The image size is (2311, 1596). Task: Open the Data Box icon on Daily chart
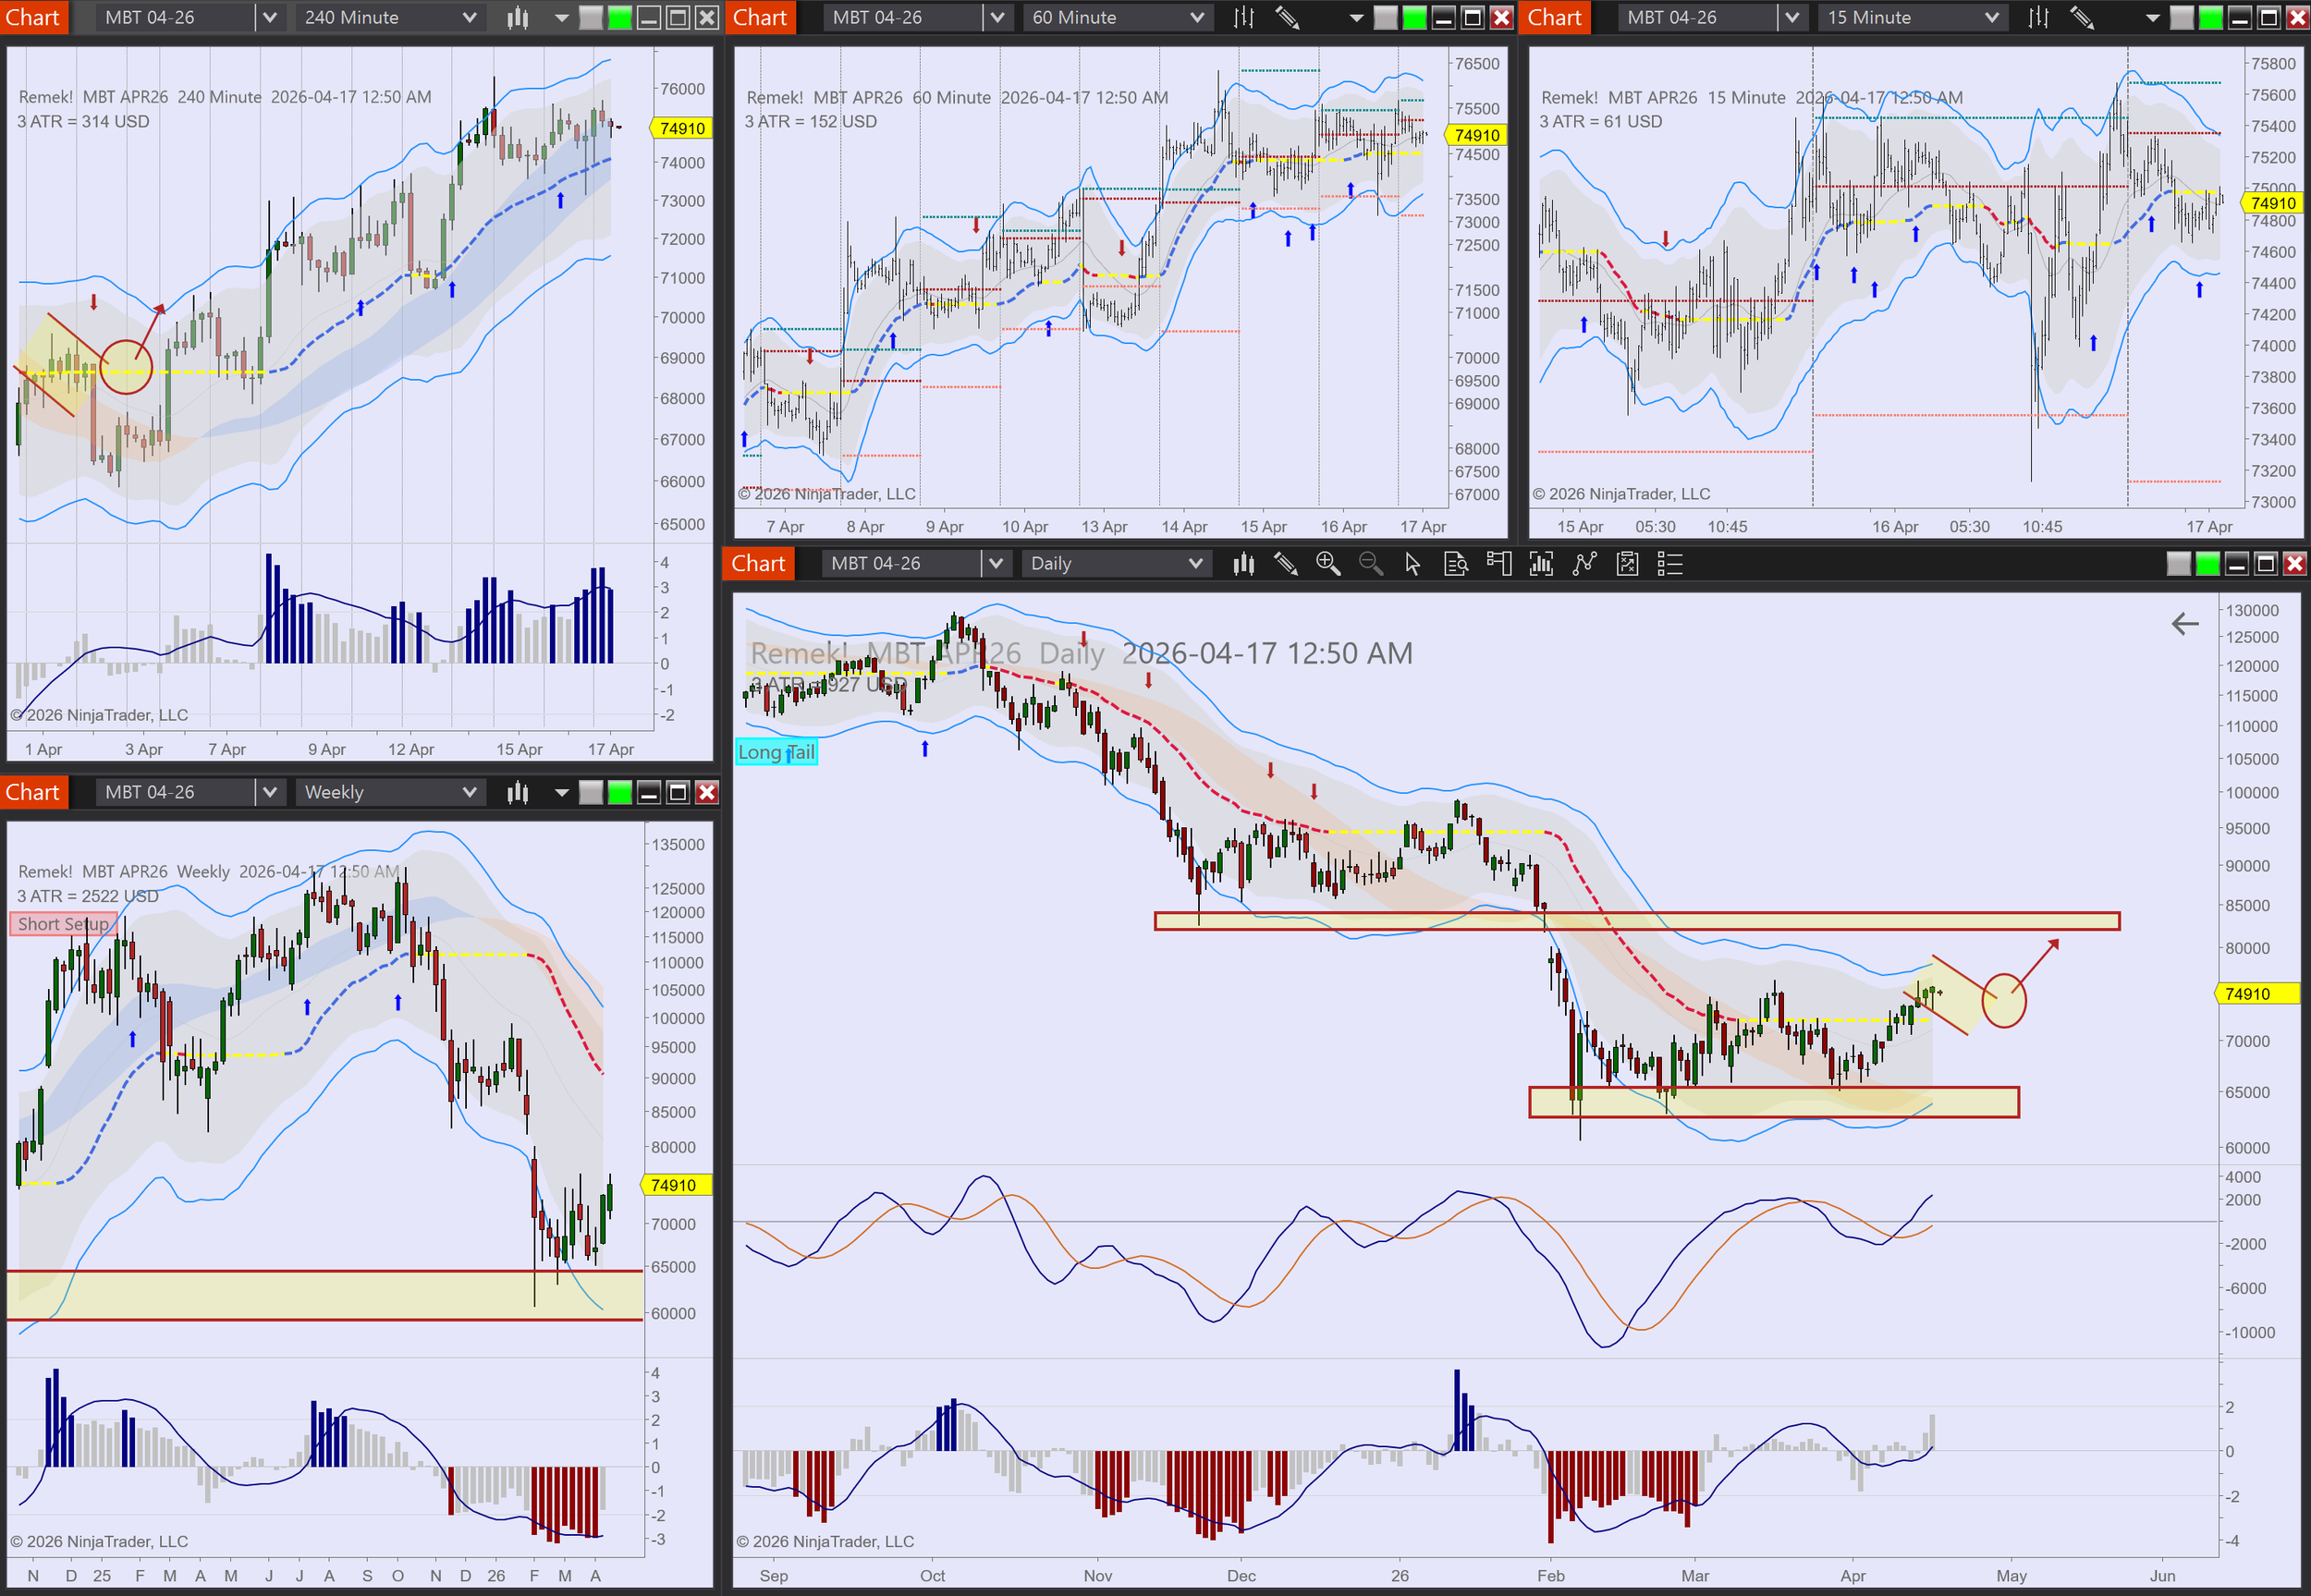tap(1456, 564)
